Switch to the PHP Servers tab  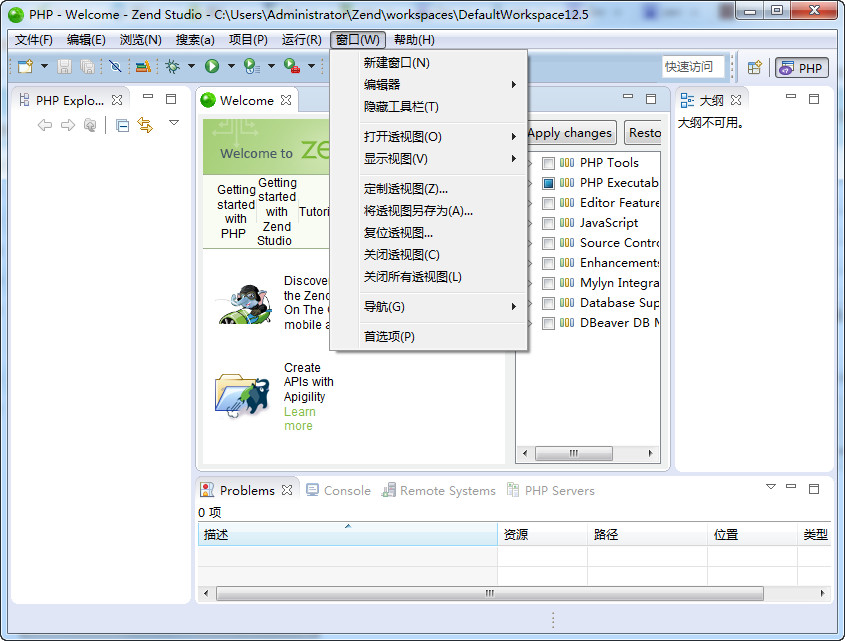click(551, 491)
